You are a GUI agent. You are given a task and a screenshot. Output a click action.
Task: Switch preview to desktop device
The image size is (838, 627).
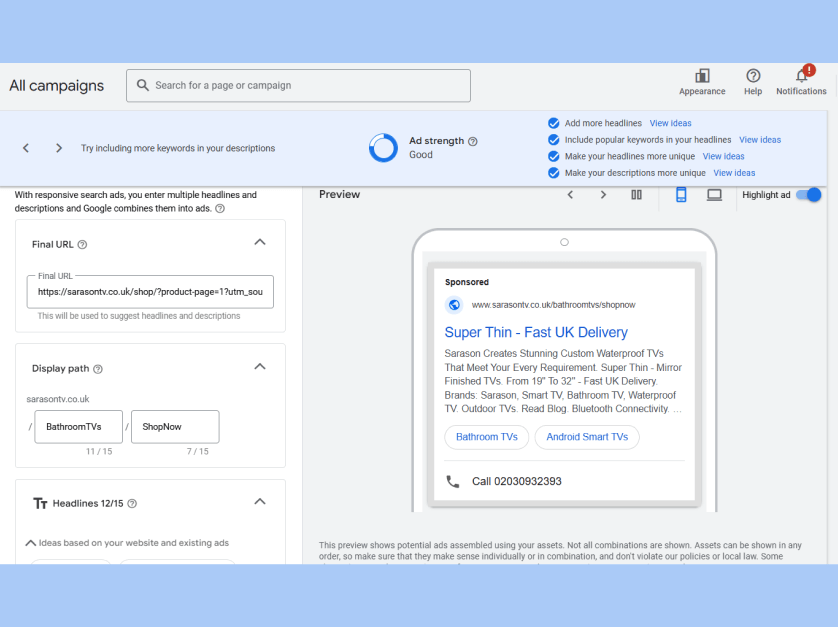[x=714, y=195]
